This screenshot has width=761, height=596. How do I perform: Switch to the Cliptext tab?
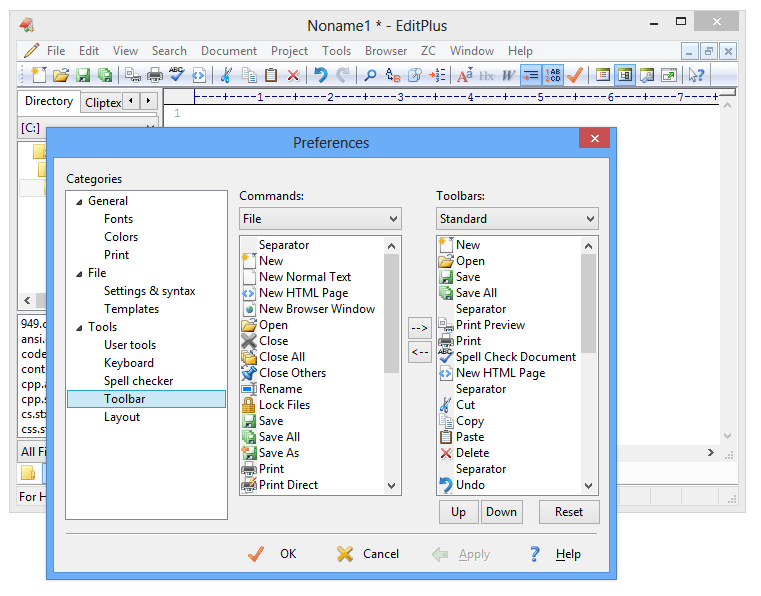(102, 102)
